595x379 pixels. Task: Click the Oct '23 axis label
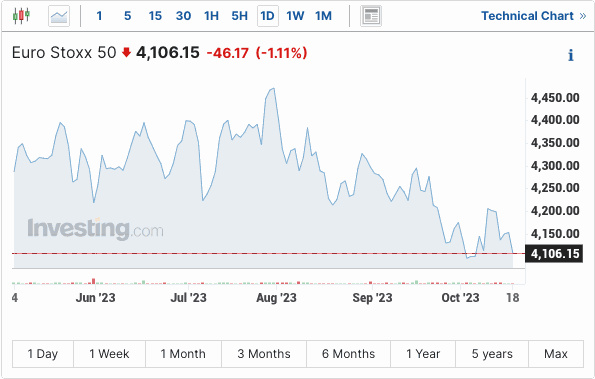(460, 297)
